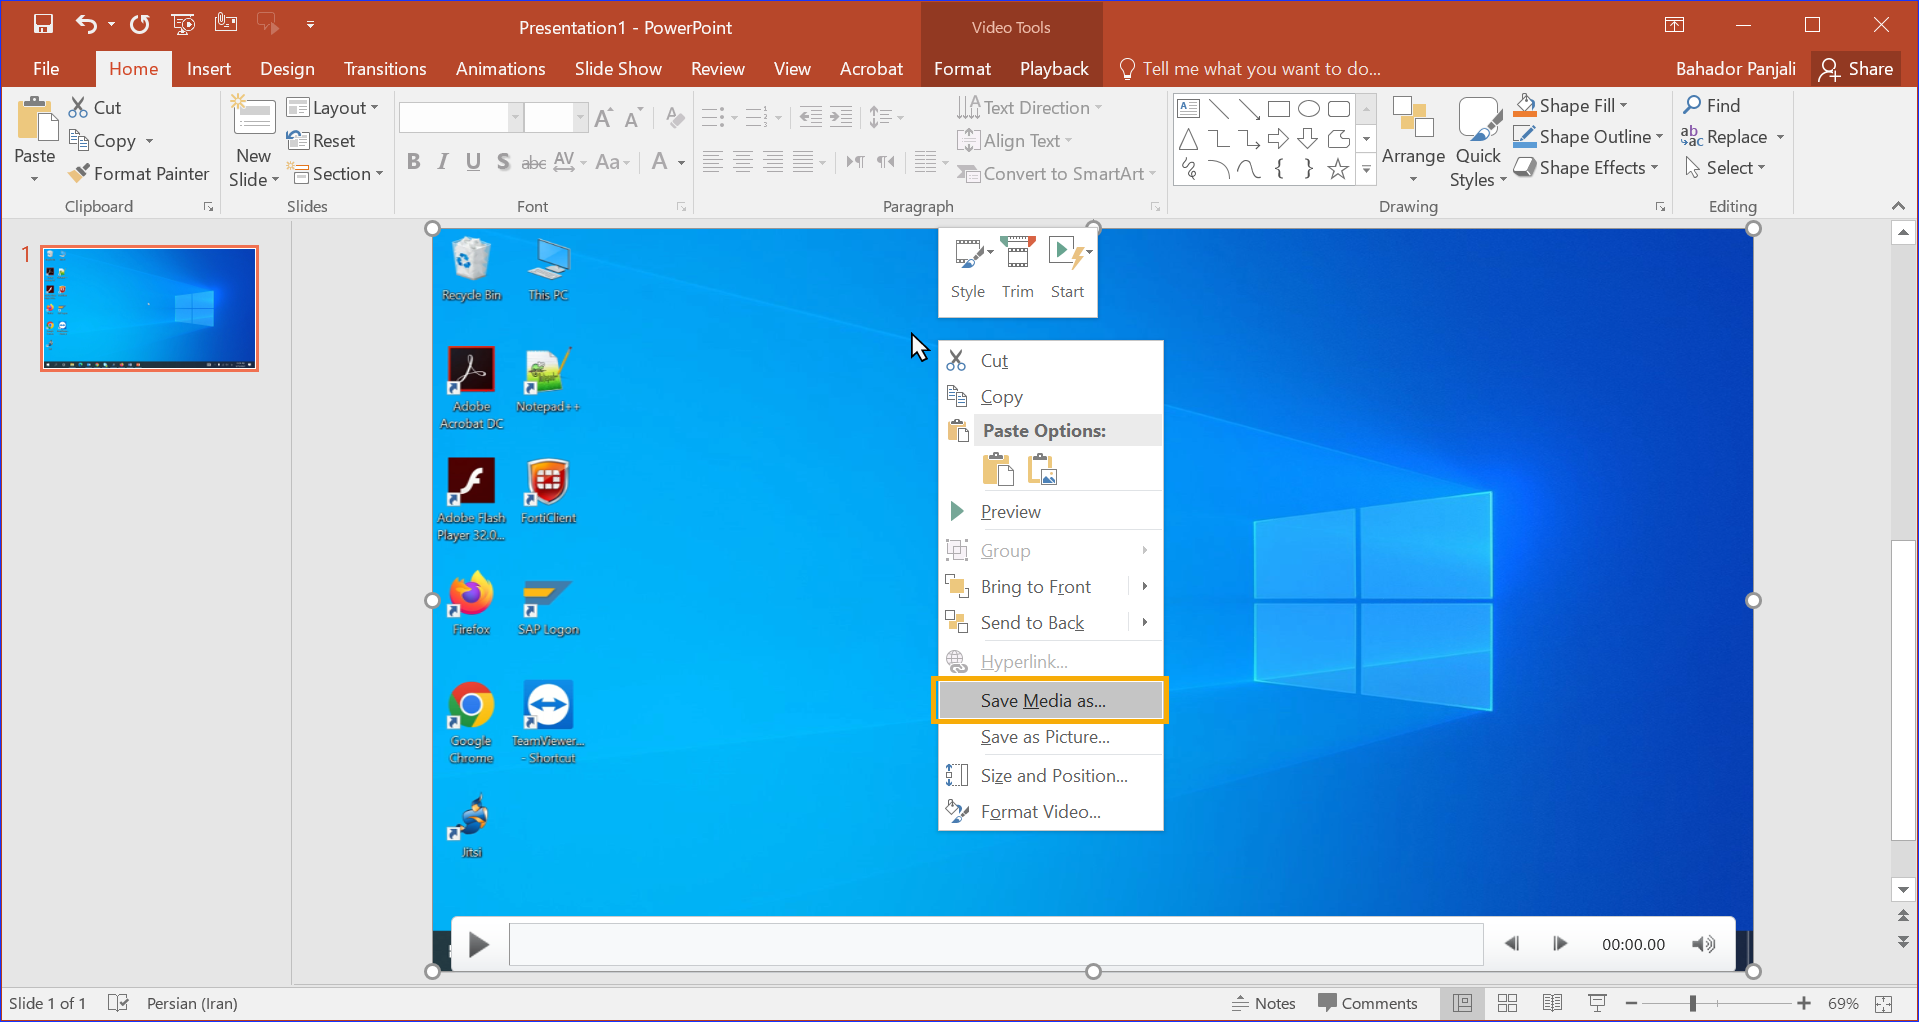The image size is (1919, 1022).
Task: Select the five-point star shape
Action: click(x=1338, y=169)
